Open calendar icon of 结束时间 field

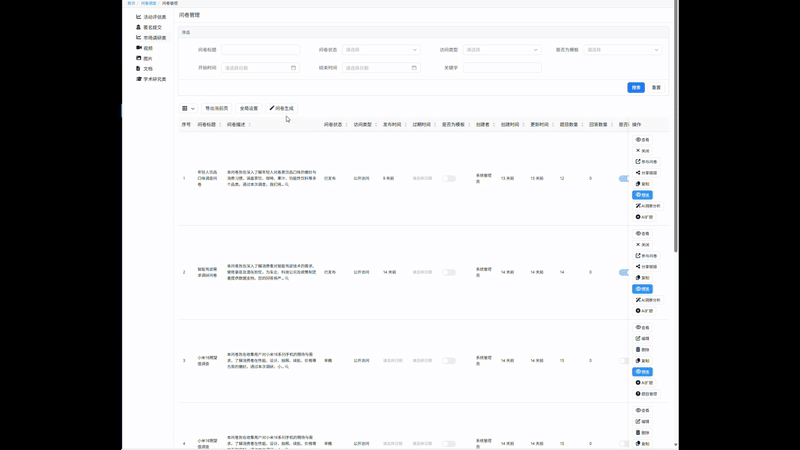414,67
